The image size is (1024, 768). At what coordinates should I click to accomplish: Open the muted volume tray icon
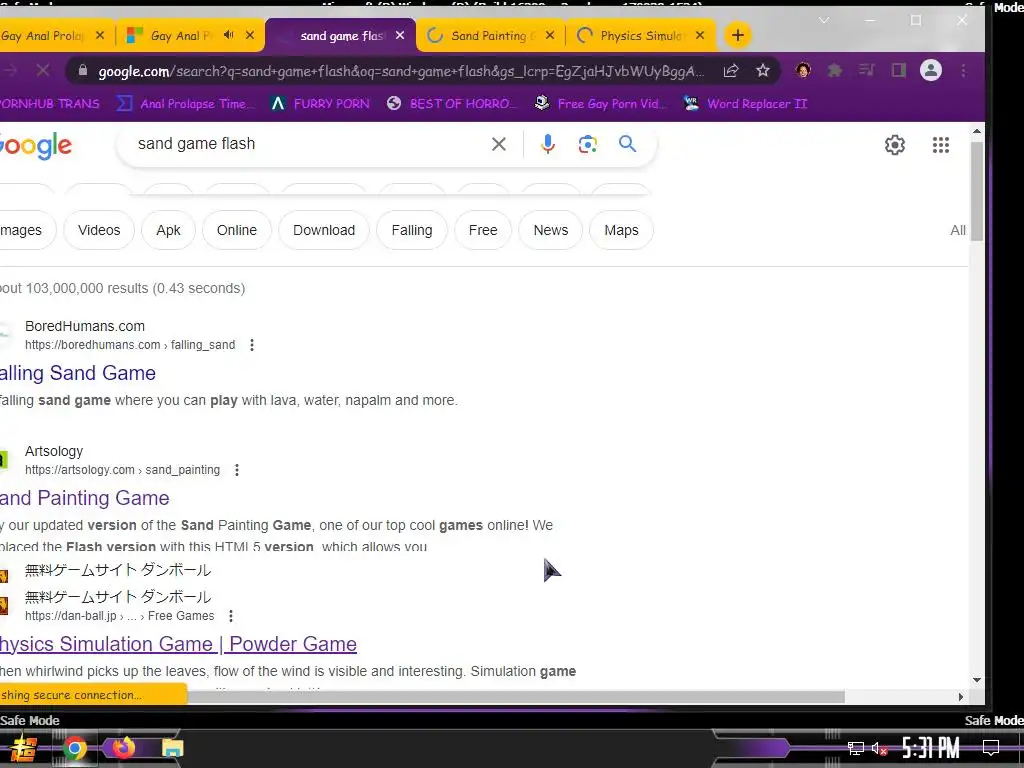tap(879, 748)
